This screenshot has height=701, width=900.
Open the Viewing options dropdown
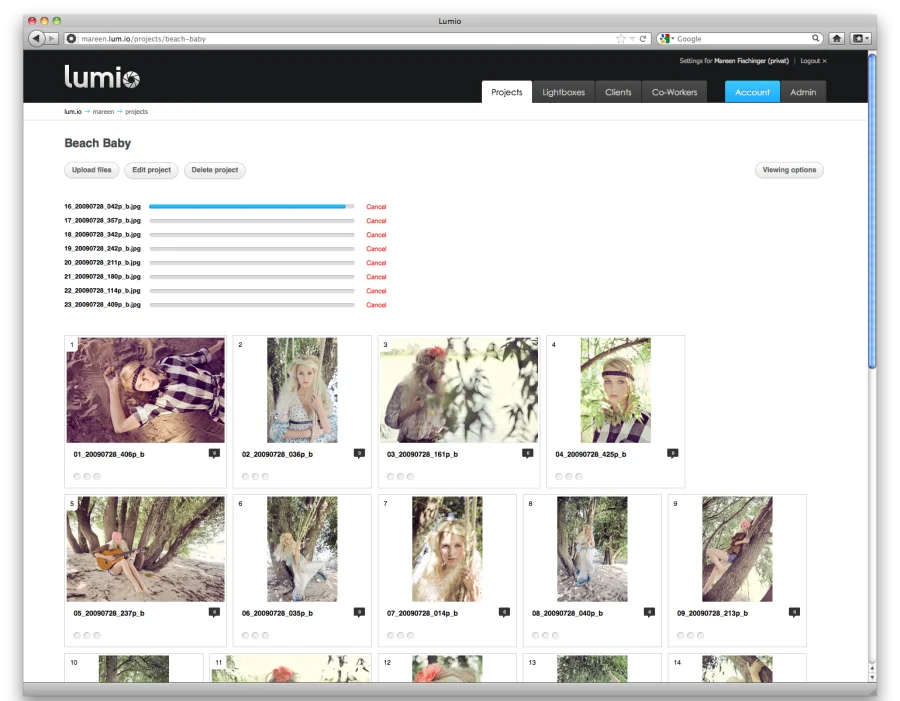click(x=789, y=170)
